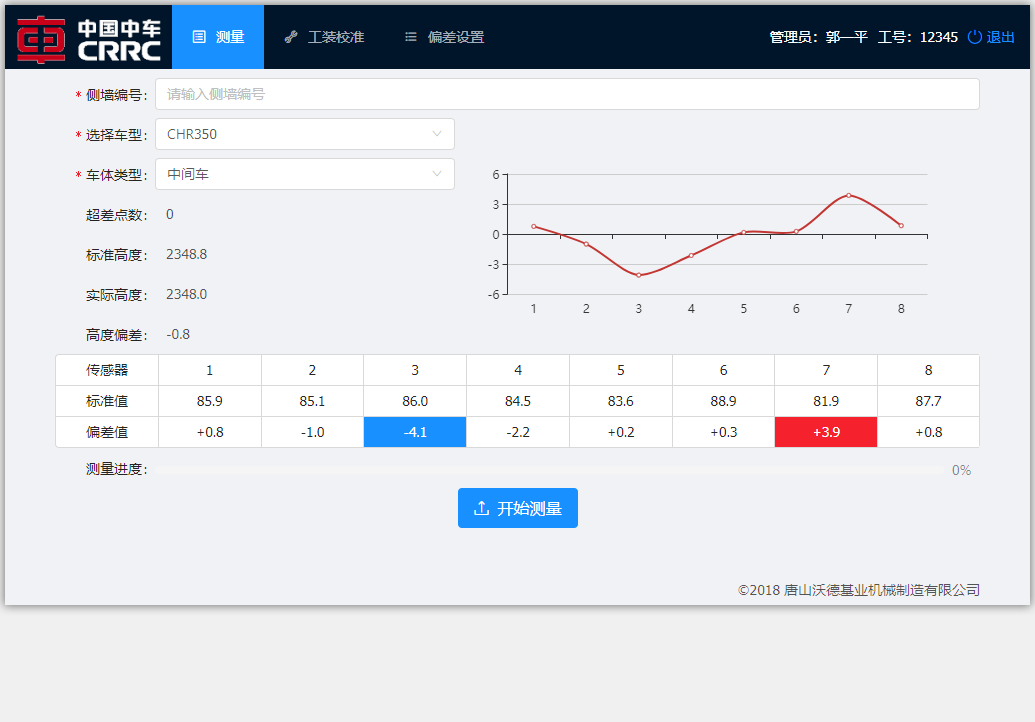
Task: Focus the 侧墙编号 input field
Action: (x=566, y=94)
